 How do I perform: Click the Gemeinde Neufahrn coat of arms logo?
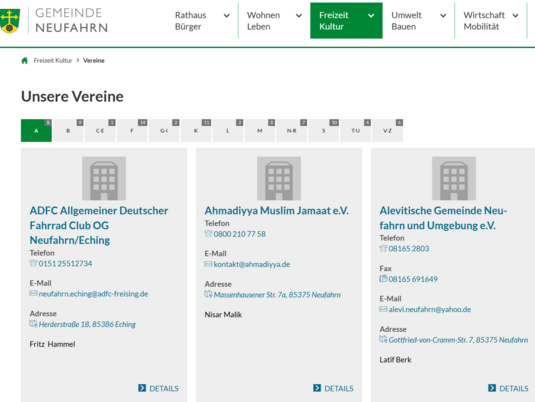pos(10,21)
